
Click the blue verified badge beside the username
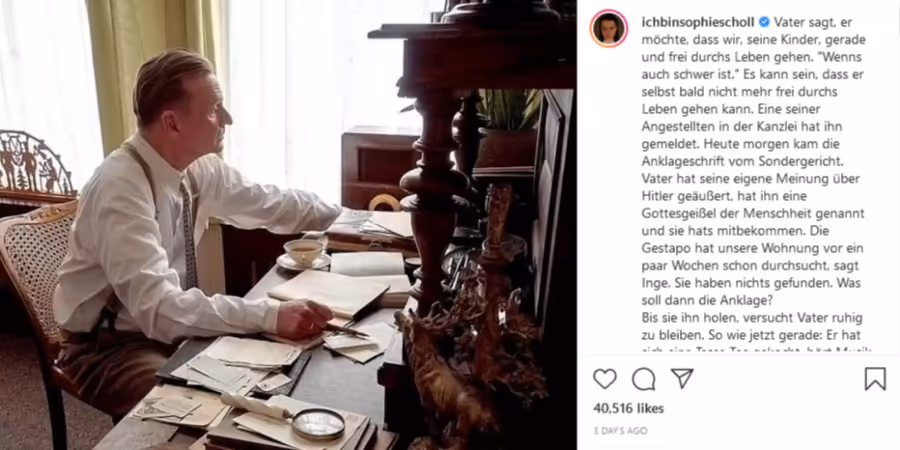(x=765, y=22)
